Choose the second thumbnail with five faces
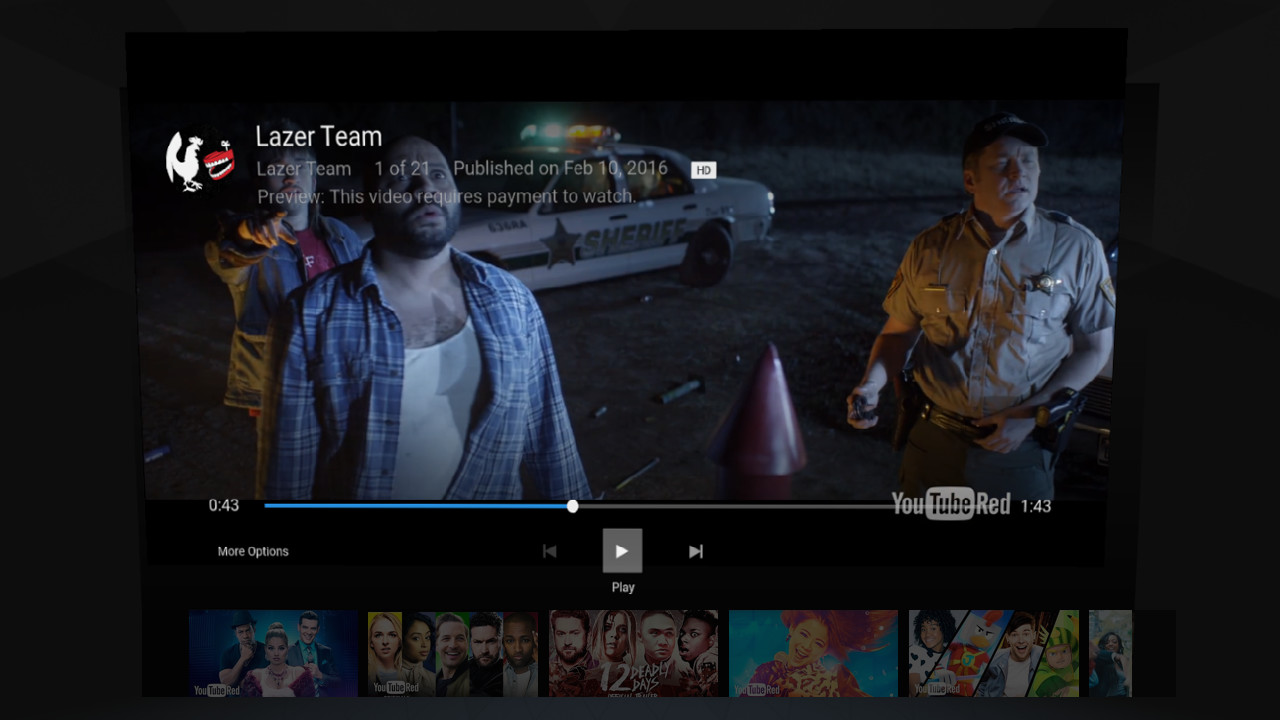The height and width of the screenshot is (720, 1280). coord(453,653)
